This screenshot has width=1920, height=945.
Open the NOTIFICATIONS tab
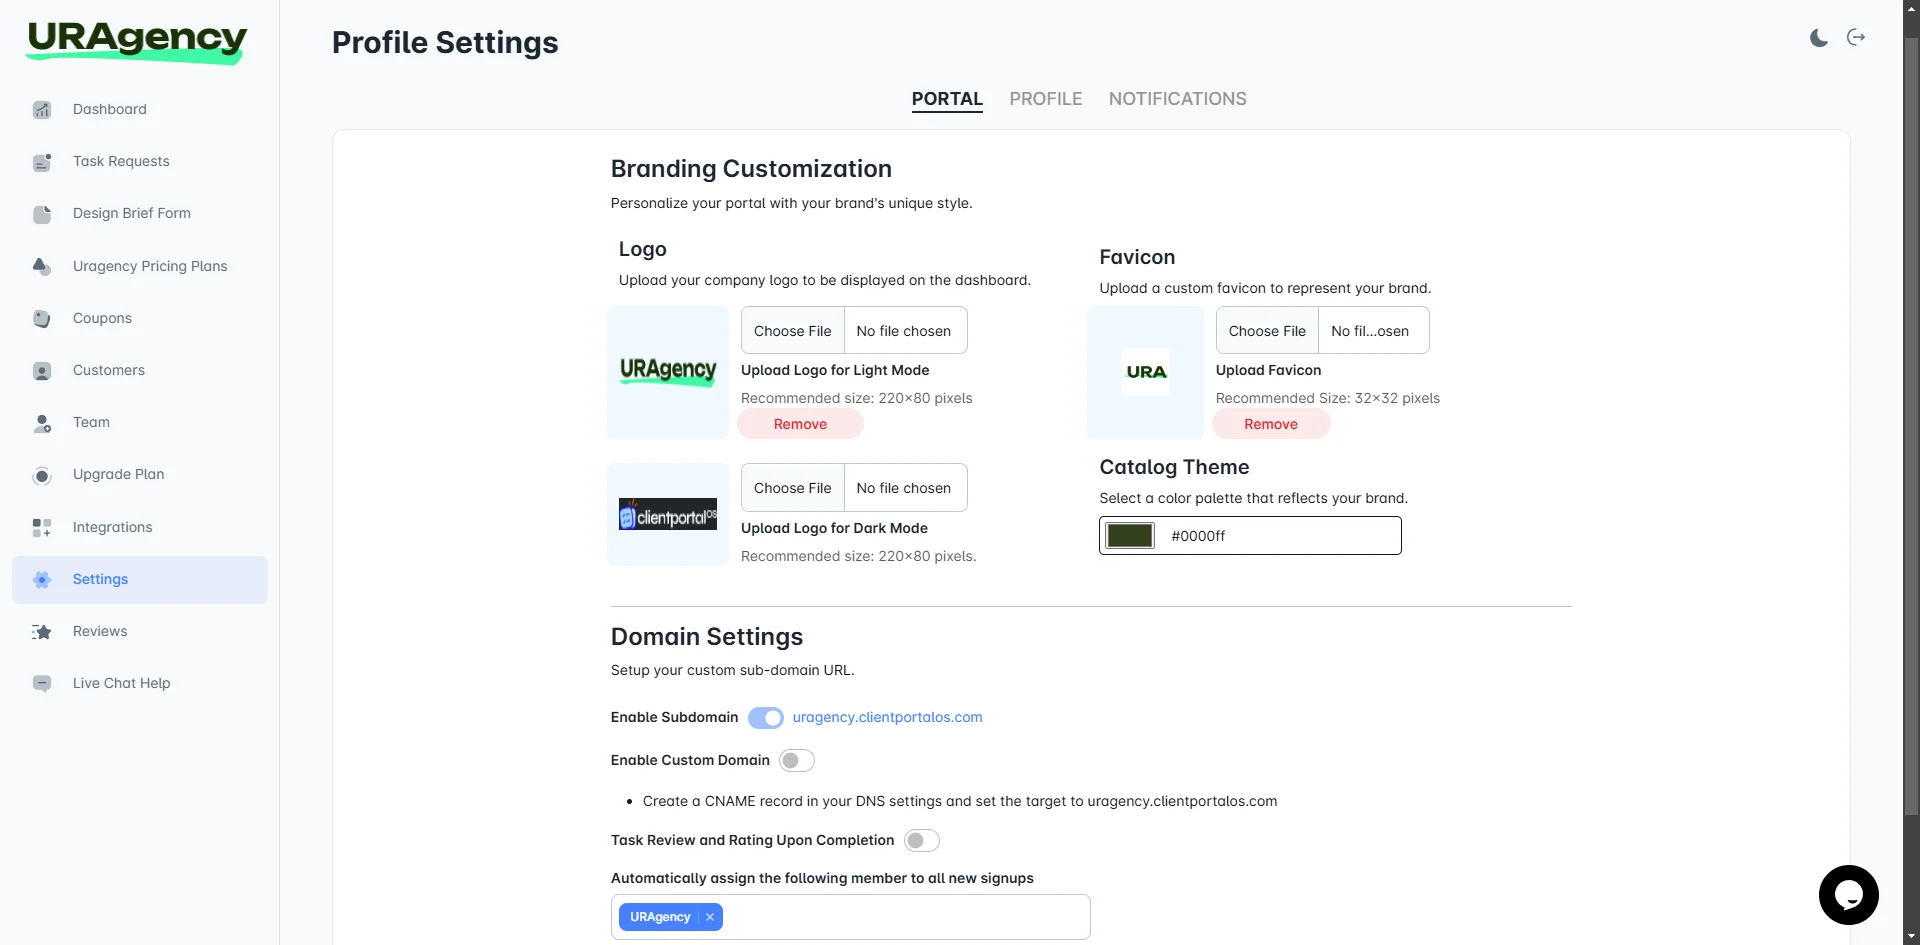1177,99
